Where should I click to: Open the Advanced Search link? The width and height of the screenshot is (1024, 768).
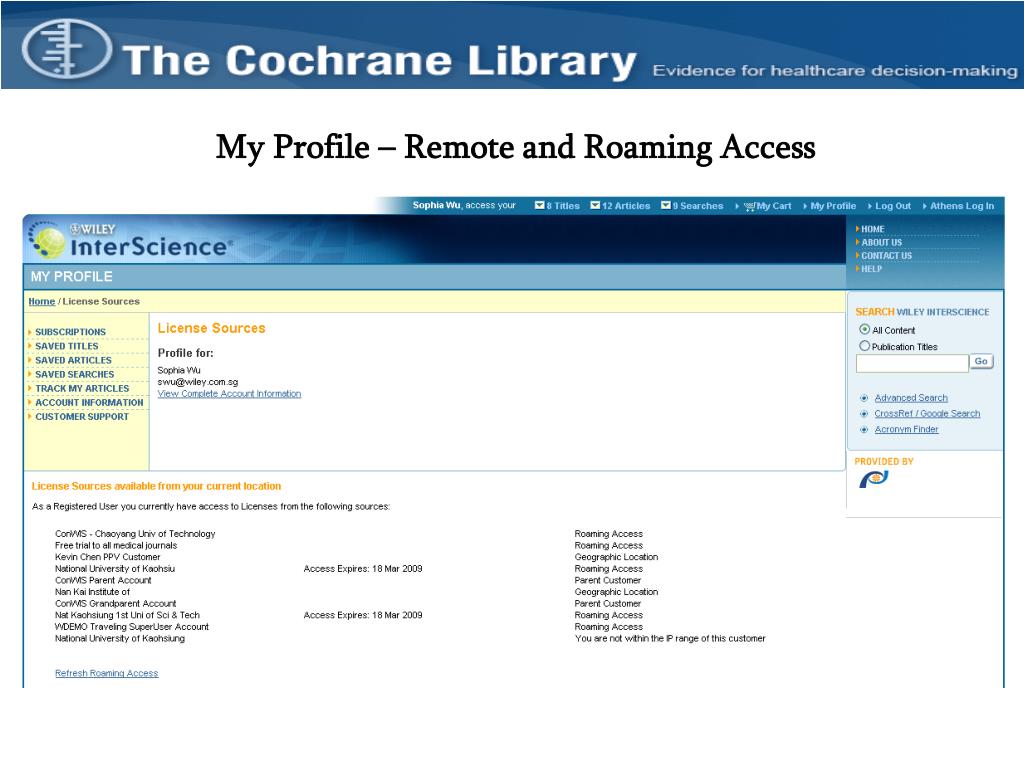tap(911, 398)
